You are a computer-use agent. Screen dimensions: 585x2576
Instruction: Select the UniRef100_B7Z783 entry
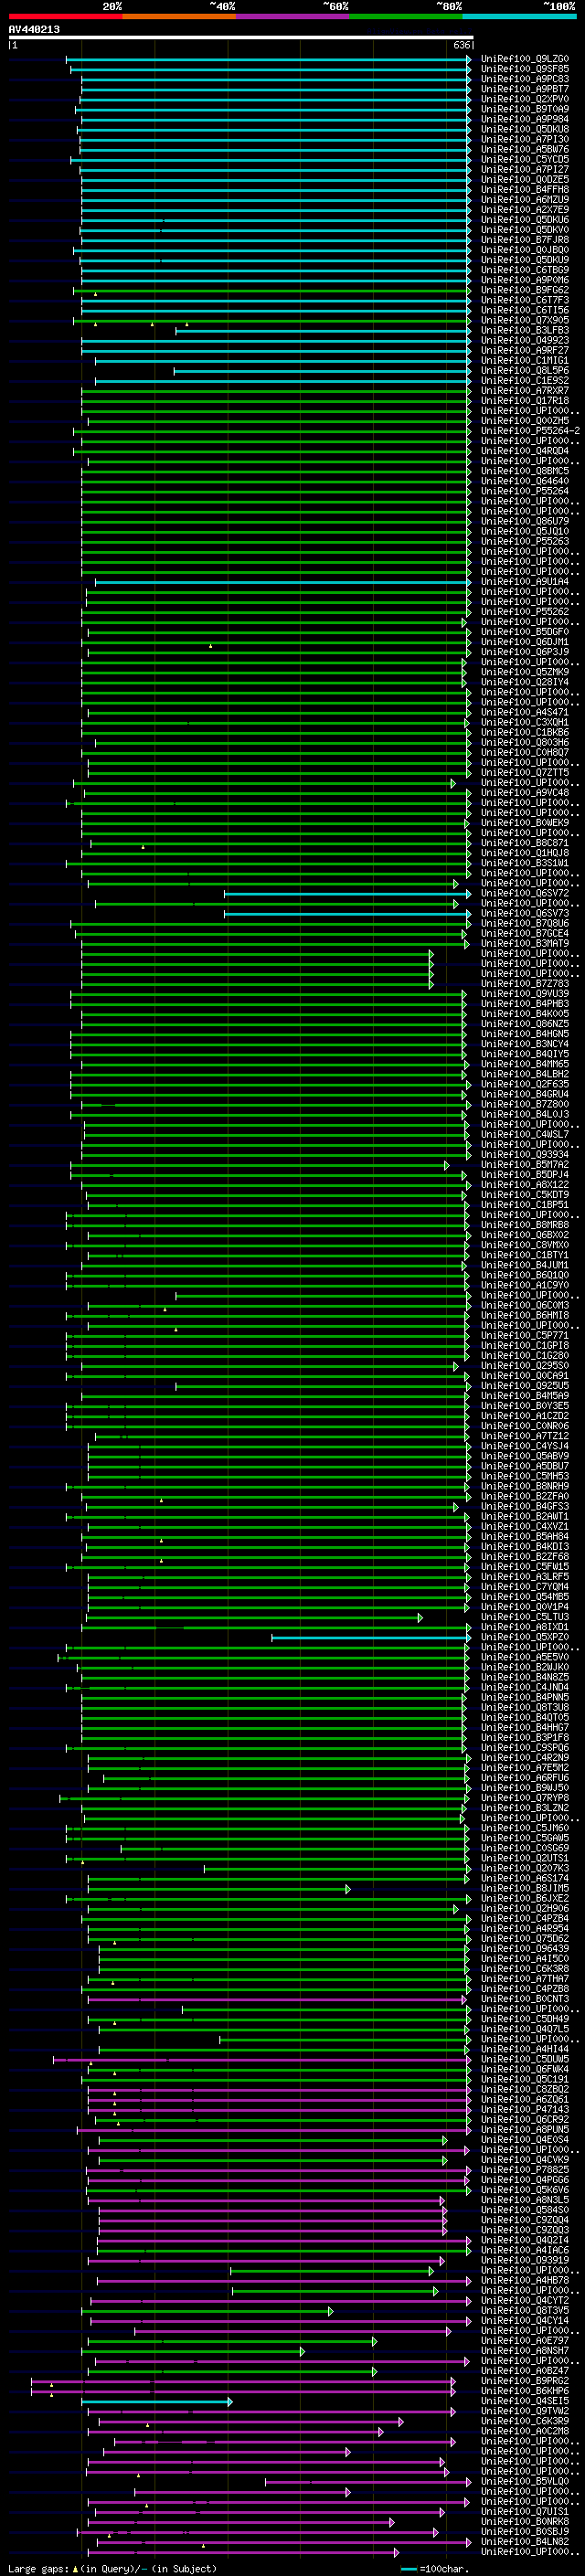[x=525, y=983]
